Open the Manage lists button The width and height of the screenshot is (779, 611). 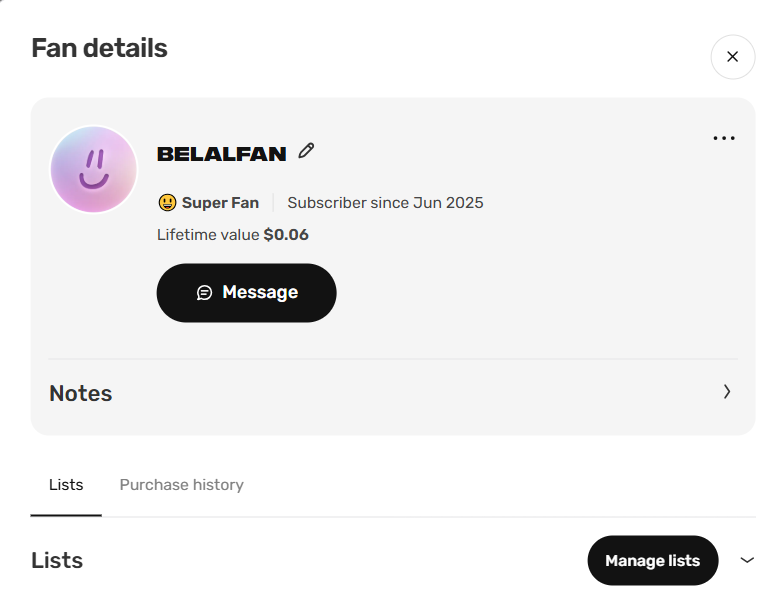[x=652, y=560]
